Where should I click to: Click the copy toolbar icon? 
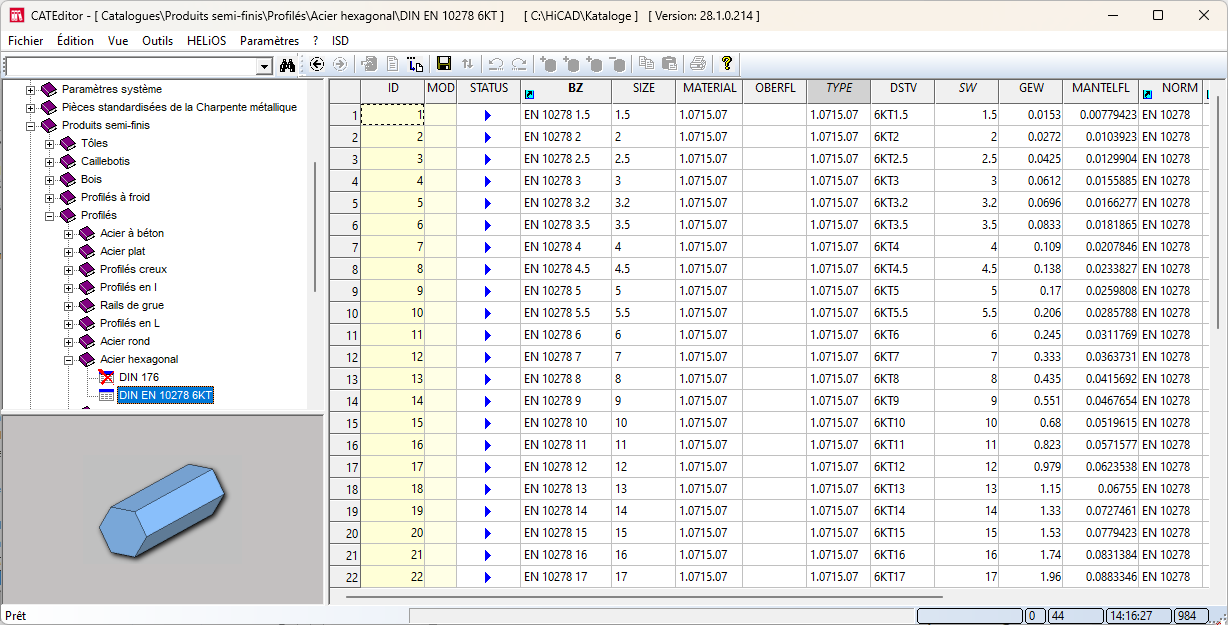pyautogui.click(x=647, y=64)
